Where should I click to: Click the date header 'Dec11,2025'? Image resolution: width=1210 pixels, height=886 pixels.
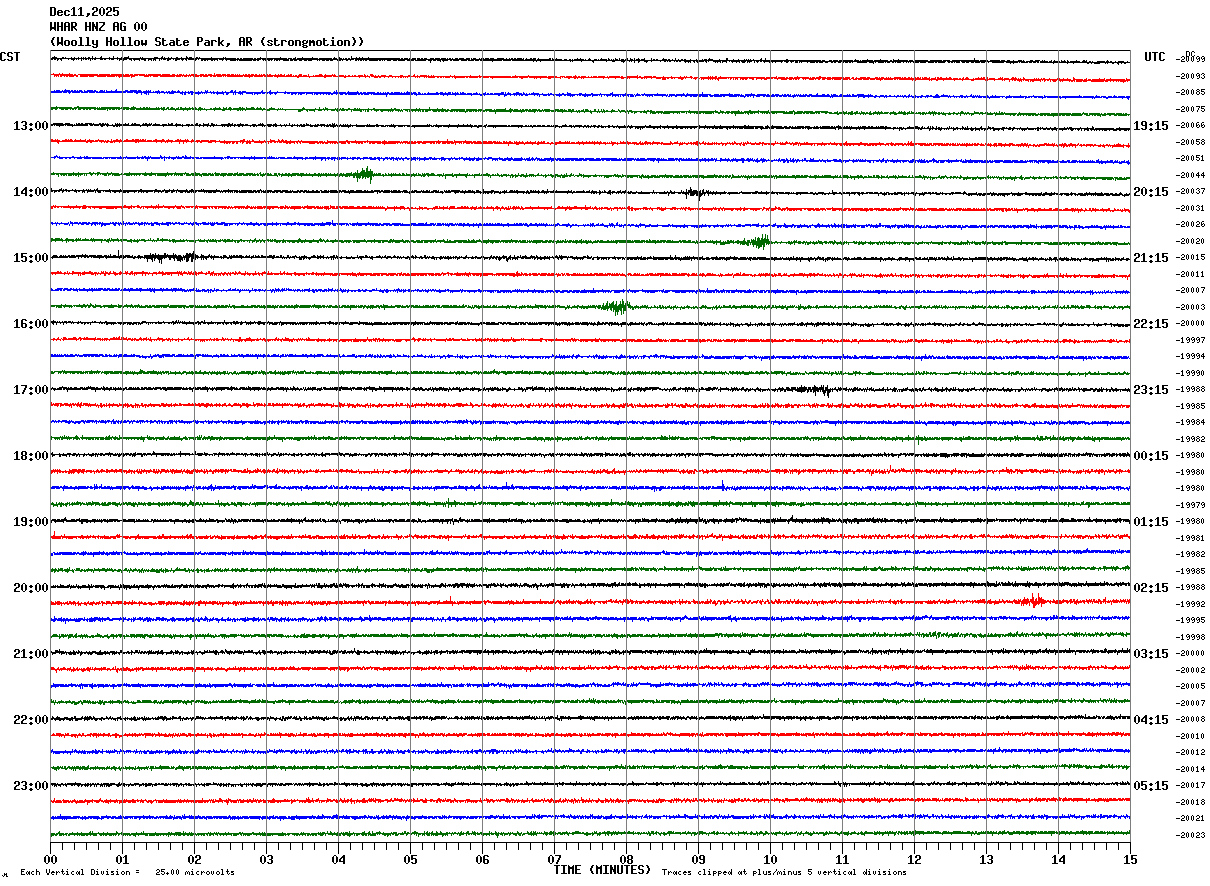tap(84, 12)
